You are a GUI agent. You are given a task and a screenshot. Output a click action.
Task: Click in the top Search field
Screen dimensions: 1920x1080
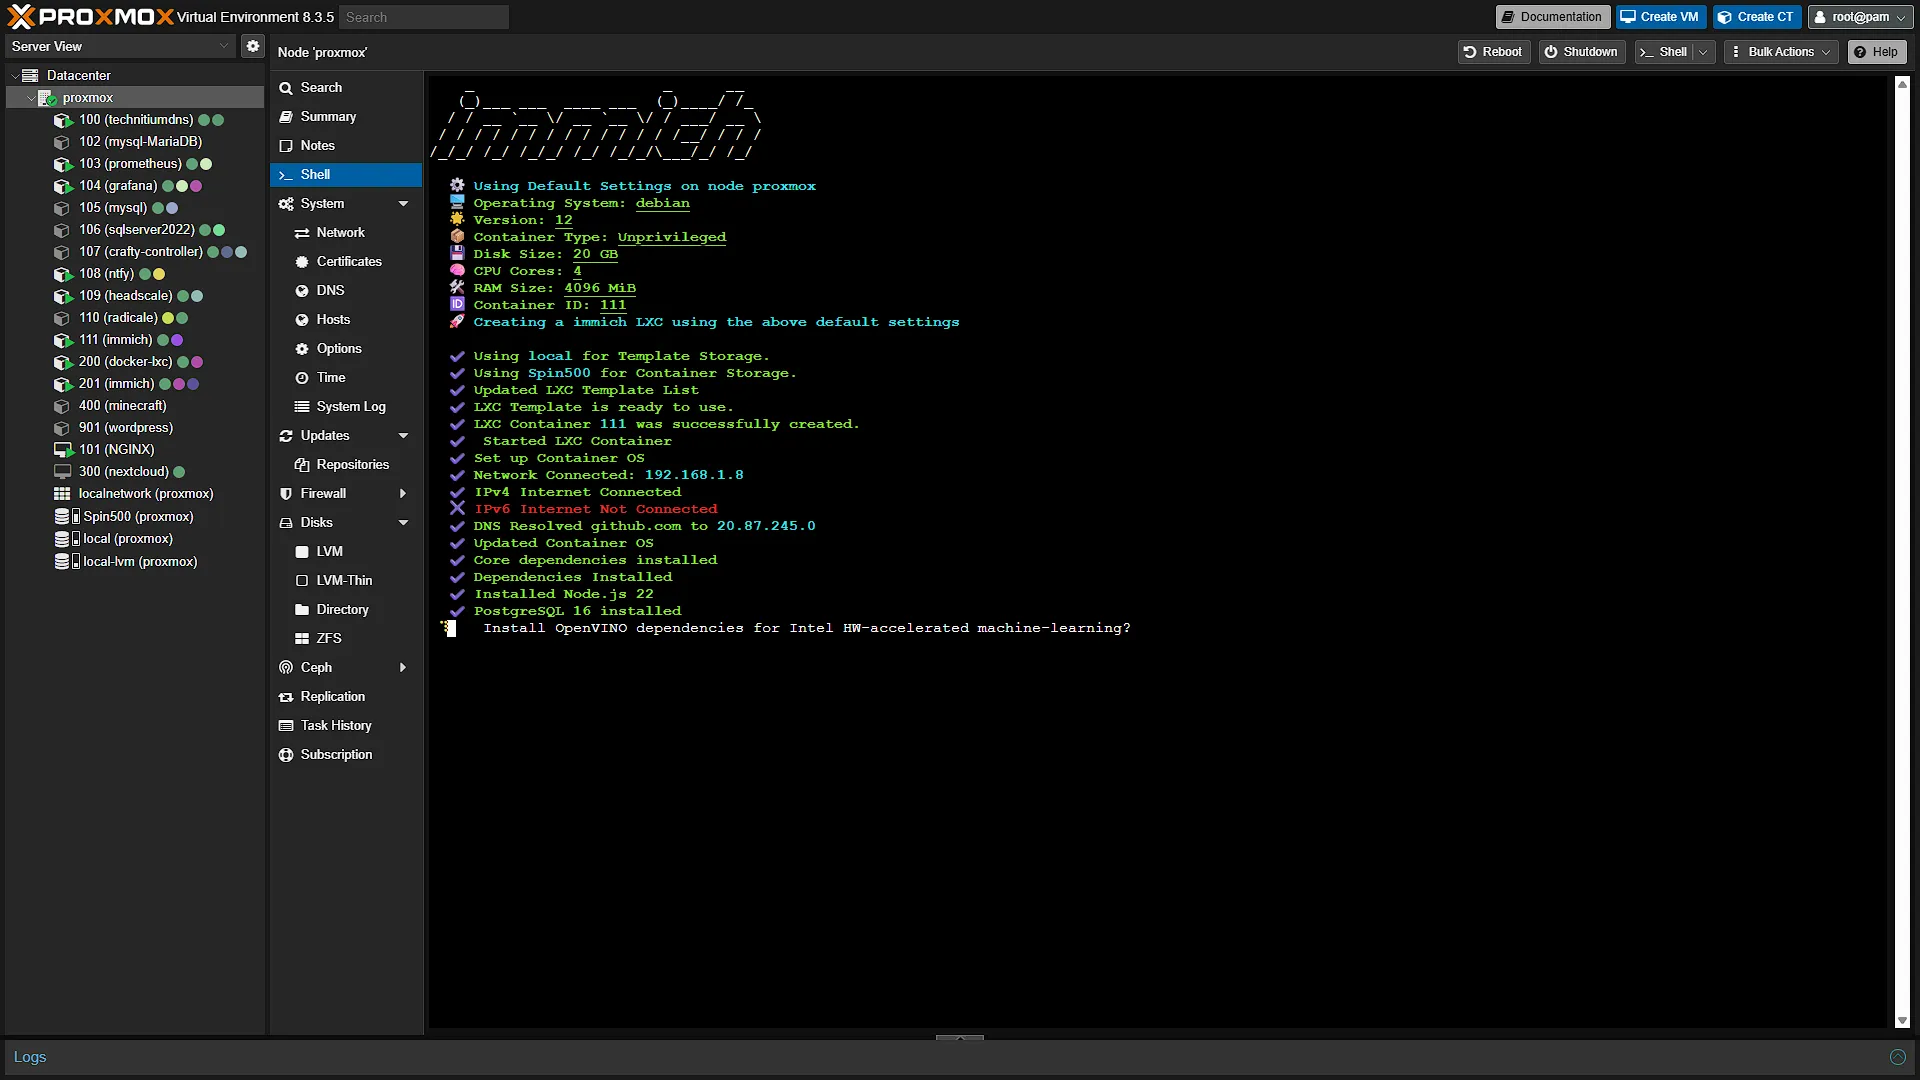tap(424, 17)
